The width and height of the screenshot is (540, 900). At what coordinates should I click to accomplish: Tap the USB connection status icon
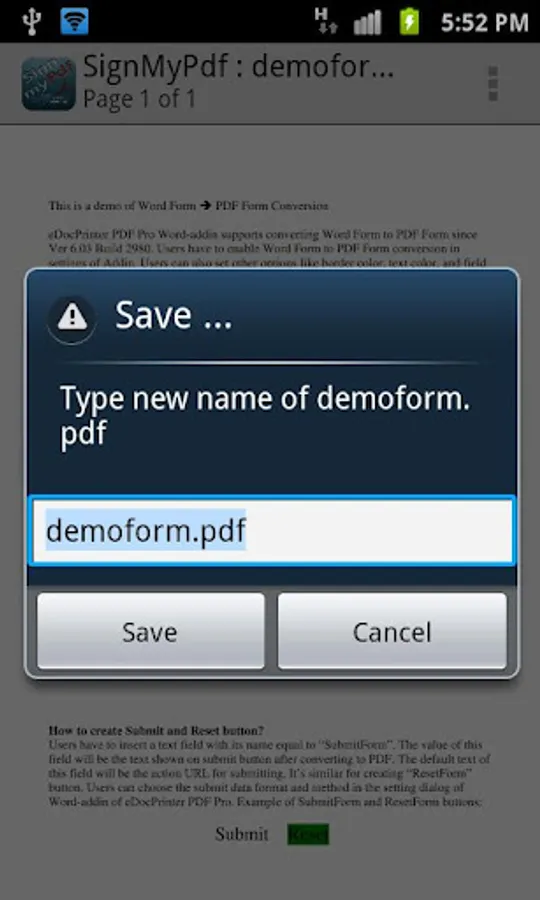[x=30, y=21]
